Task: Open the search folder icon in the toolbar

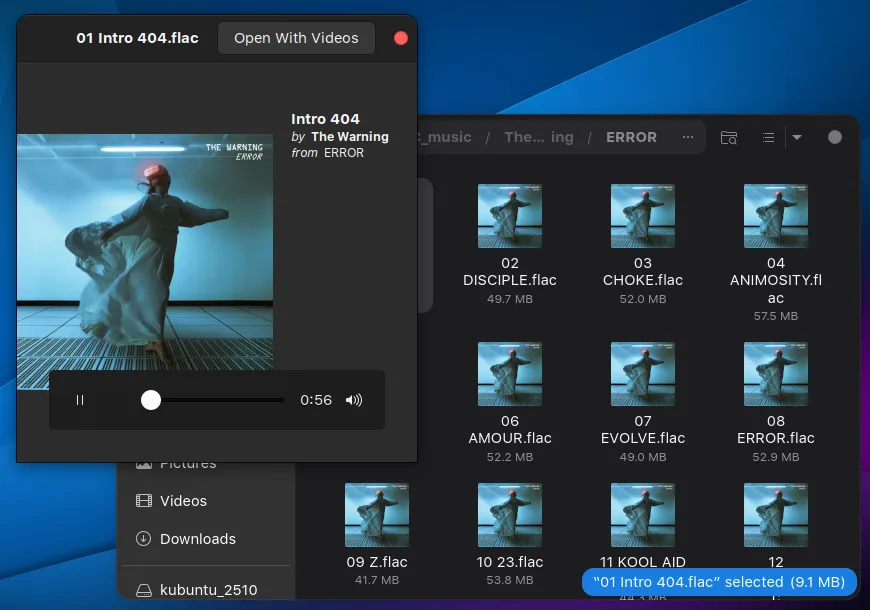Action: tap(729, 137)
